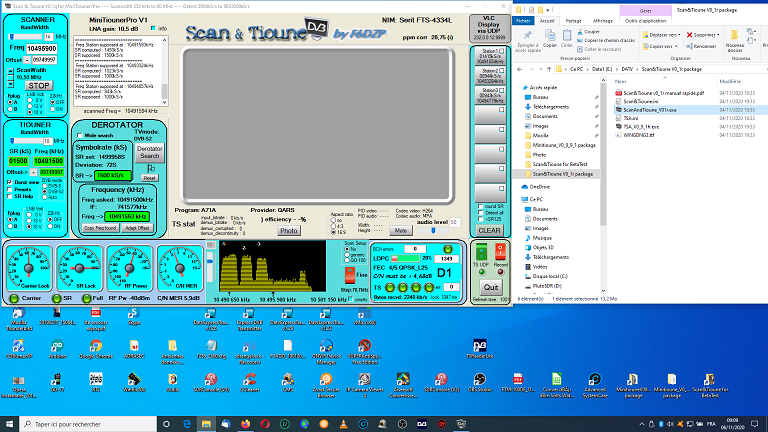Open Skype desktop shortcut
768x432 pixels.
134,316
